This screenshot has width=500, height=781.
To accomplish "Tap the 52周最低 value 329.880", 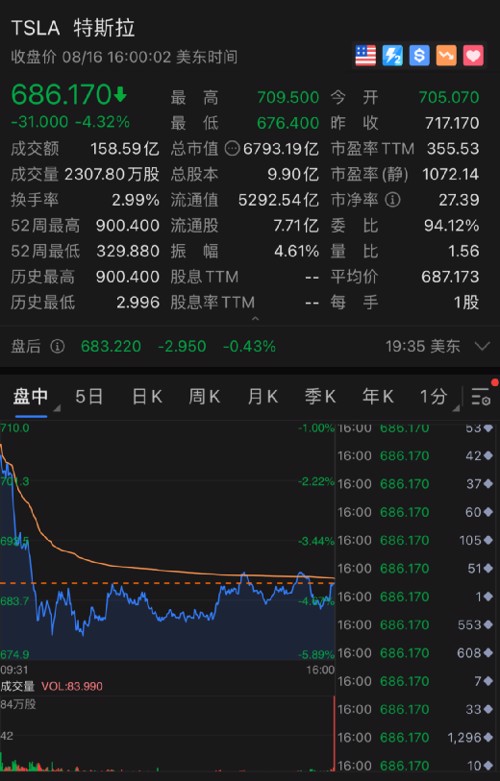I will (x=128, y=251).
